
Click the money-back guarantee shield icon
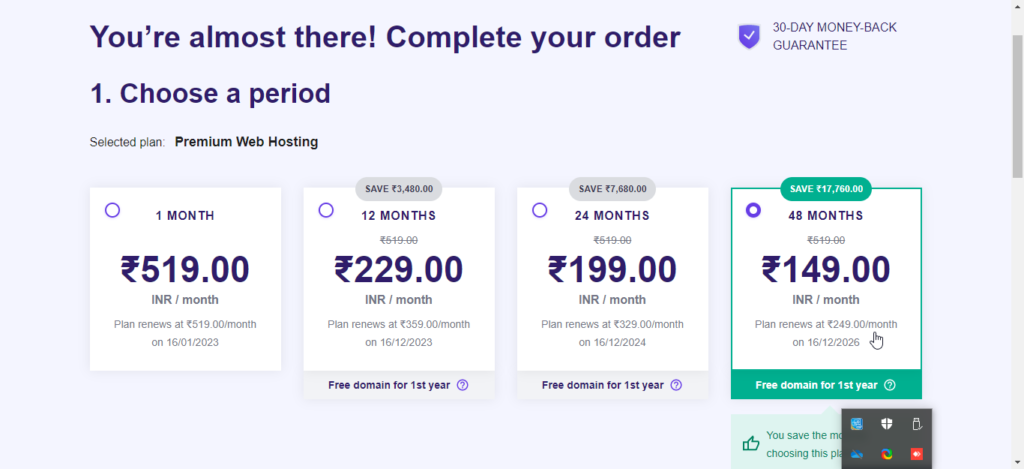pyautogui.click(x=749, y=37)
